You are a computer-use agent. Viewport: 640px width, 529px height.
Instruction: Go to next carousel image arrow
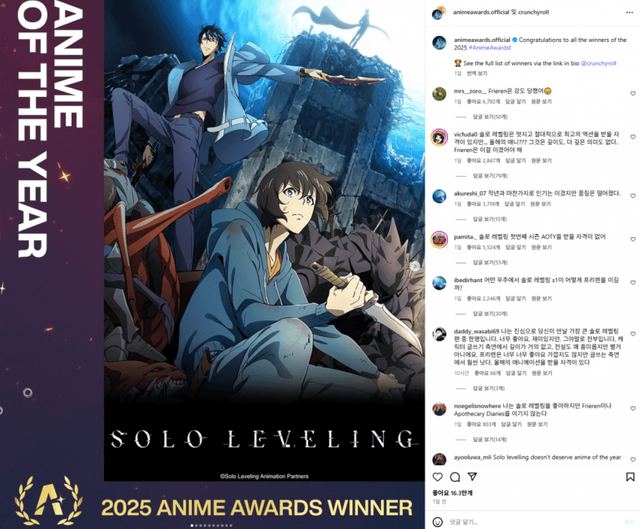[x=415, y=266]
